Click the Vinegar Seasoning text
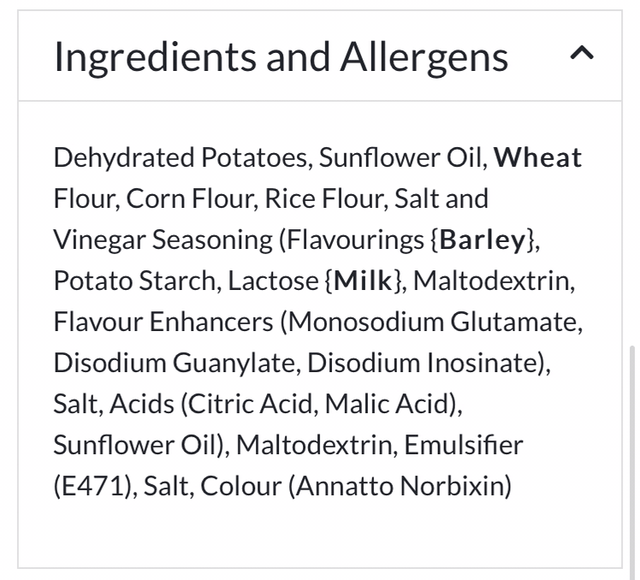 [163, 240]
